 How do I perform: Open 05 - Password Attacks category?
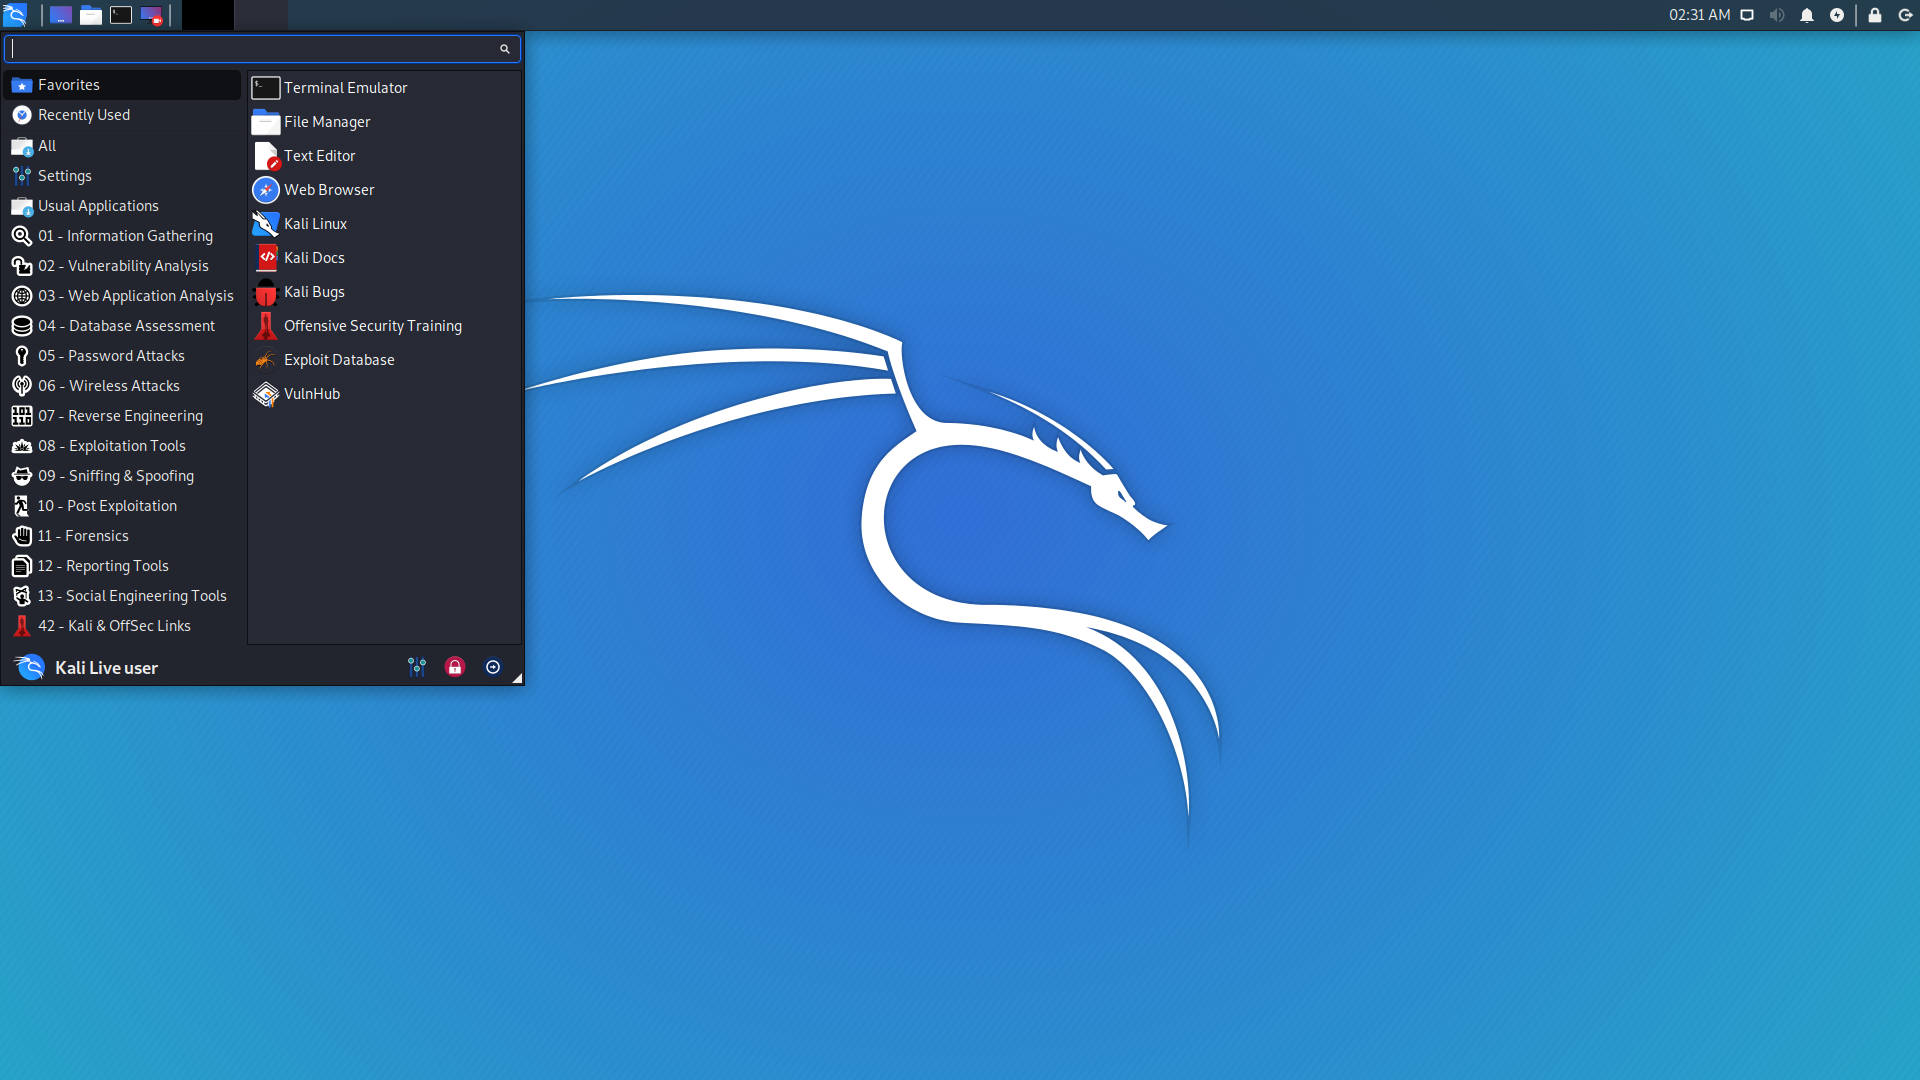click(x=123, y=356)
